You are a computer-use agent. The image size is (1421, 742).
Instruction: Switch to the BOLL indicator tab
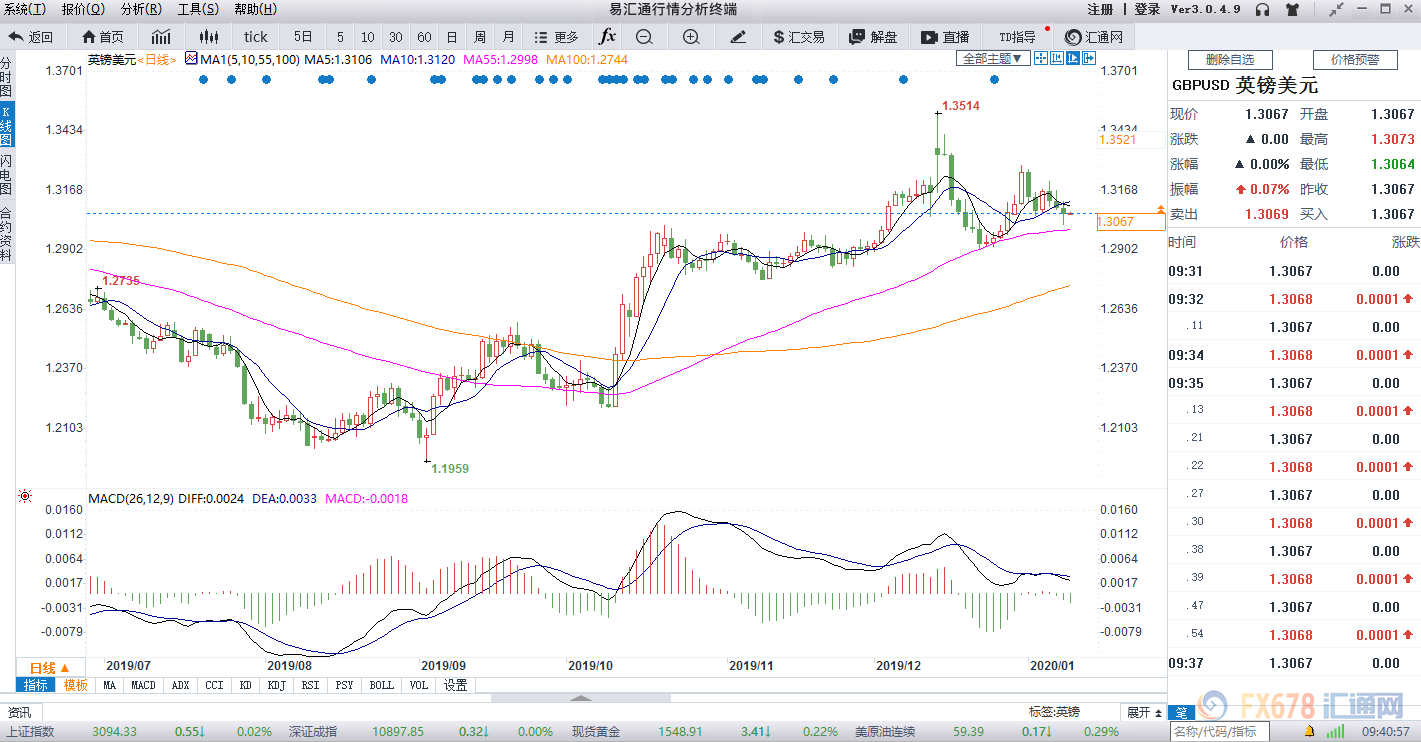point(382,685)
